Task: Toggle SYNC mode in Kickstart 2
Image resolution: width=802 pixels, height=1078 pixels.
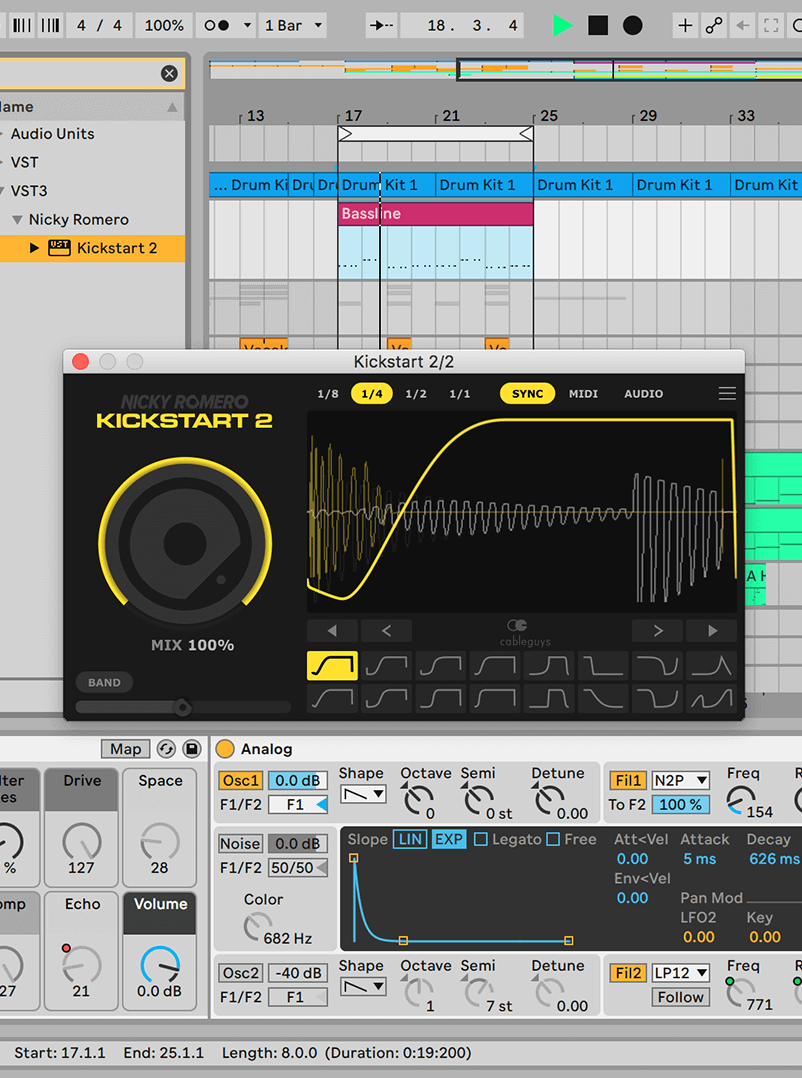Action: pyautogui.click(x=527, y=393)
